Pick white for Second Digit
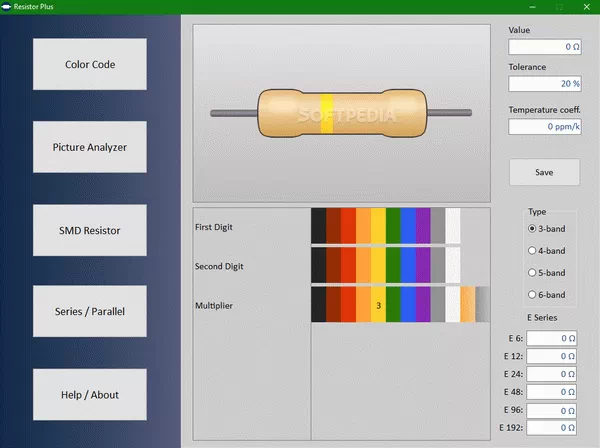 (x=453, y=265)
